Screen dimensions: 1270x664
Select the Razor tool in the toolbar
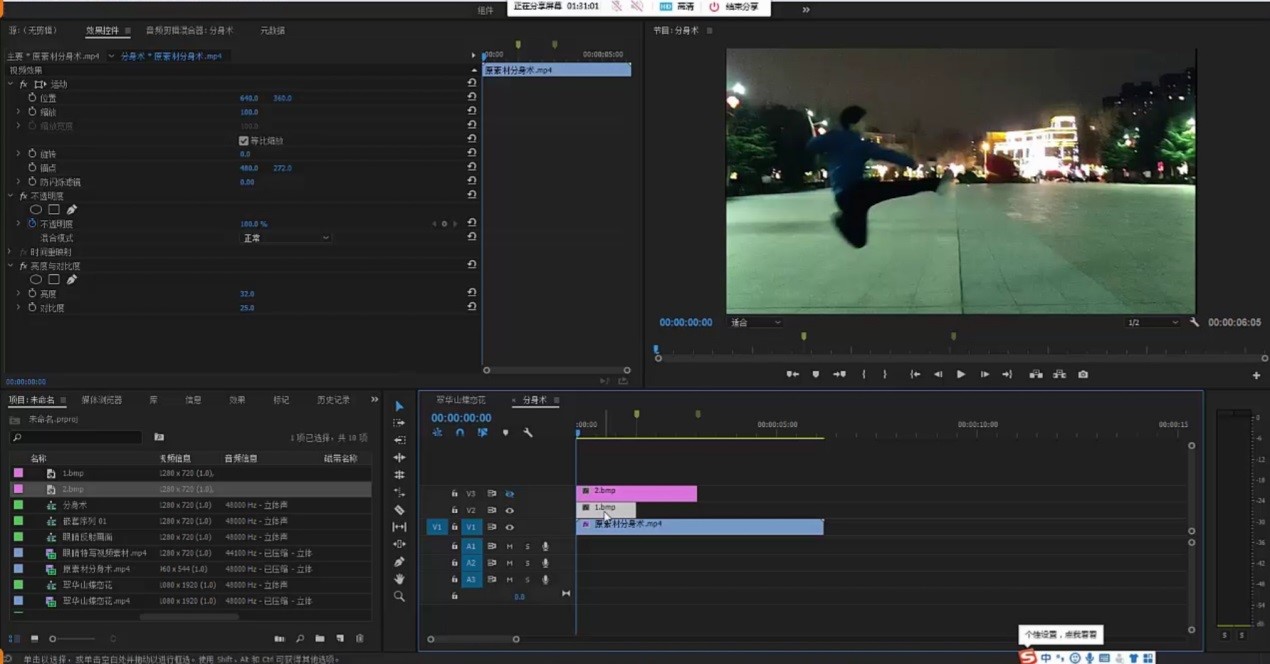pos(399,510)
